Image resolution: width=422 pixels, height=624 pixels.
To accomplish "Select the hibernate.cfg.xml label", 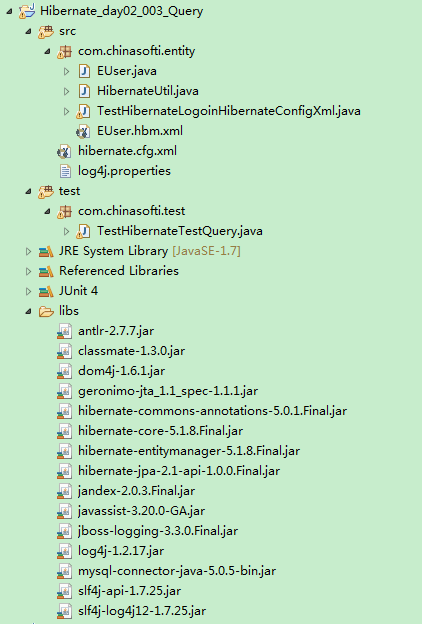I will click(x=127, y=151).
